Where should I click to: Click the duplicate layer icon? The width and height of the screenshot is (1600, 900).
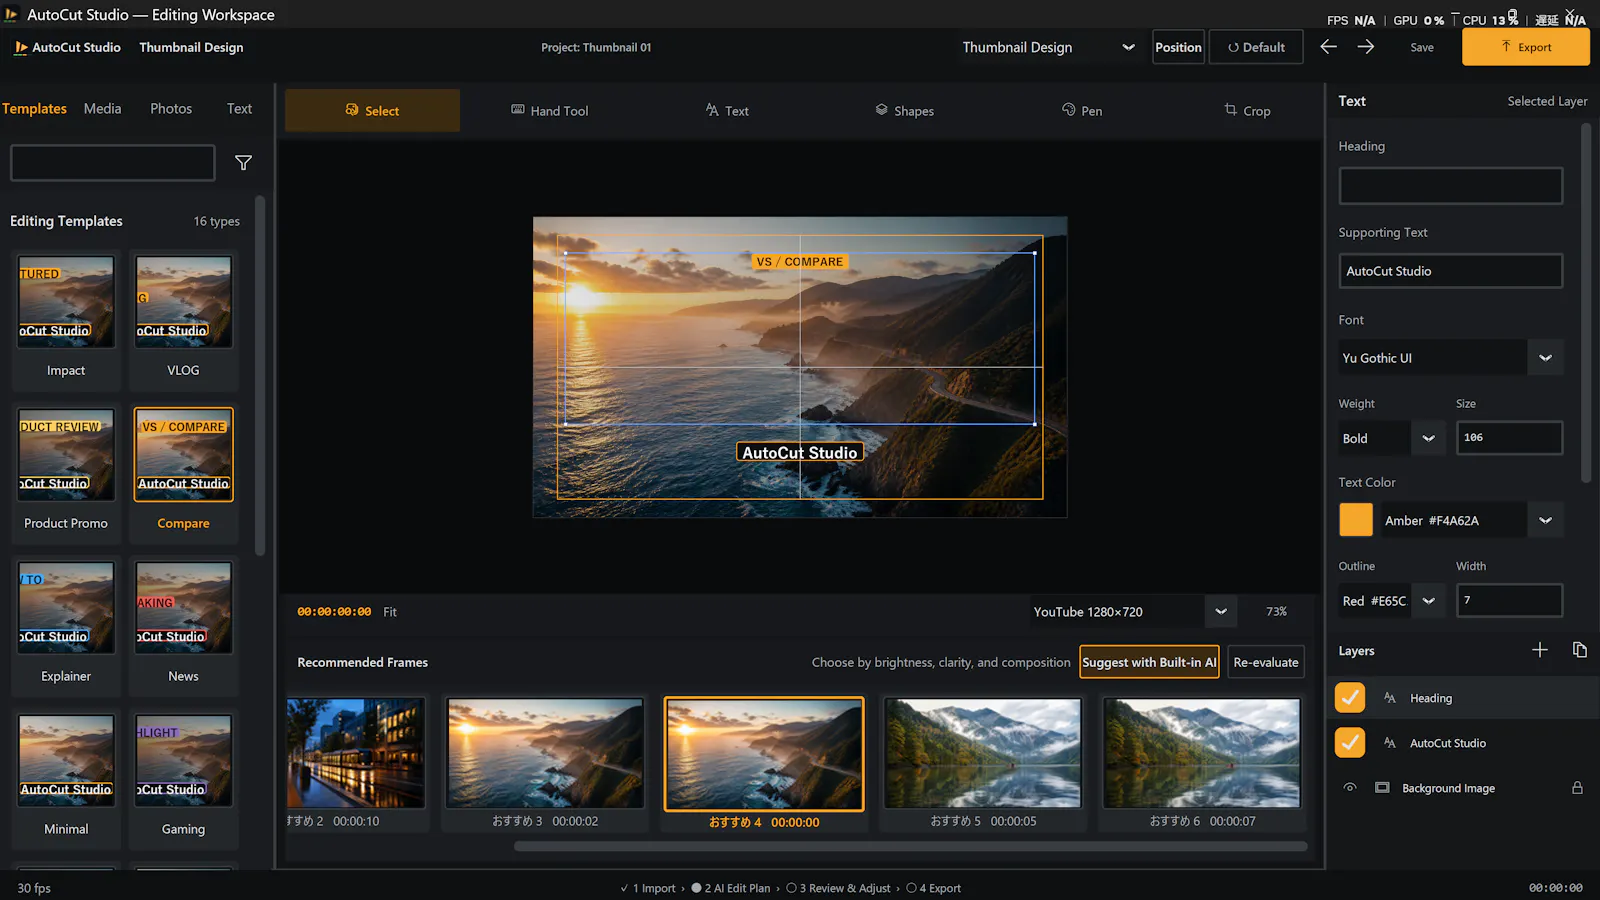1580,650
